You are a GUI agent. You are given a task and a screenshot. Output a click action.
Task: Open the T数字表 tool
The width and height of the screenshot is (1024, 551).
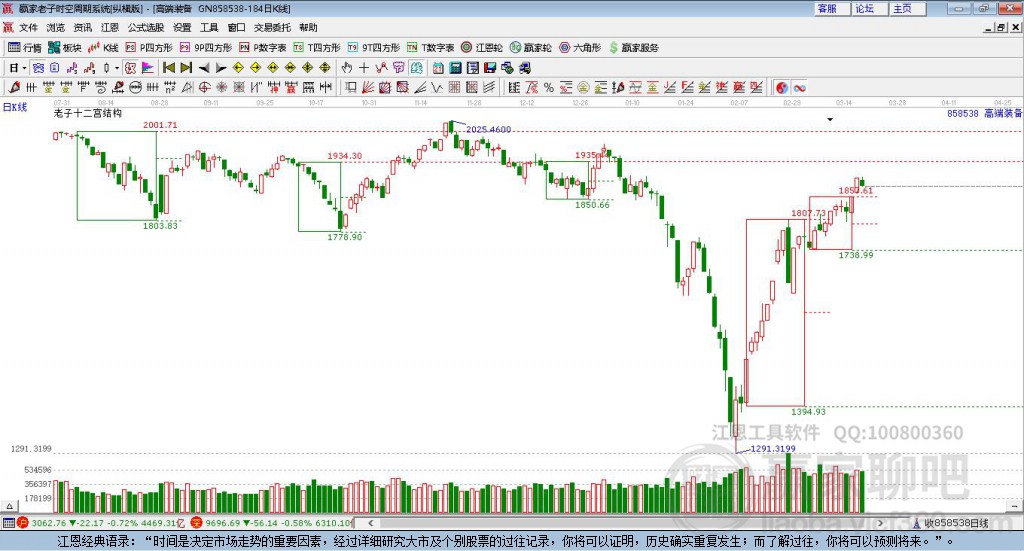[430, 48]
